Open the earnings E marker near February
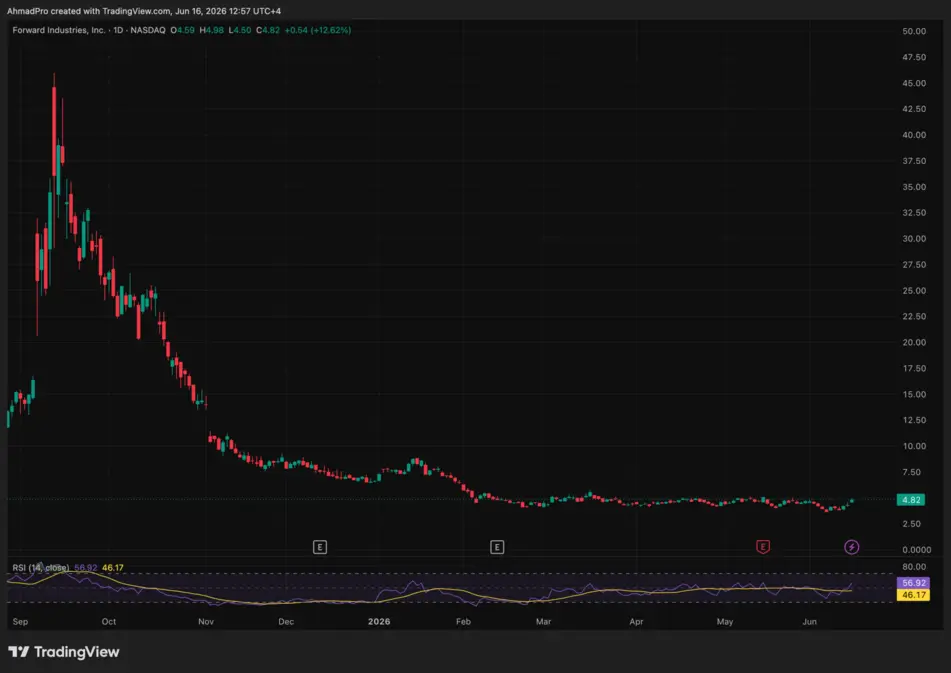Image resolution: width=951 pixels, height=673 pixels. (497, 547)
